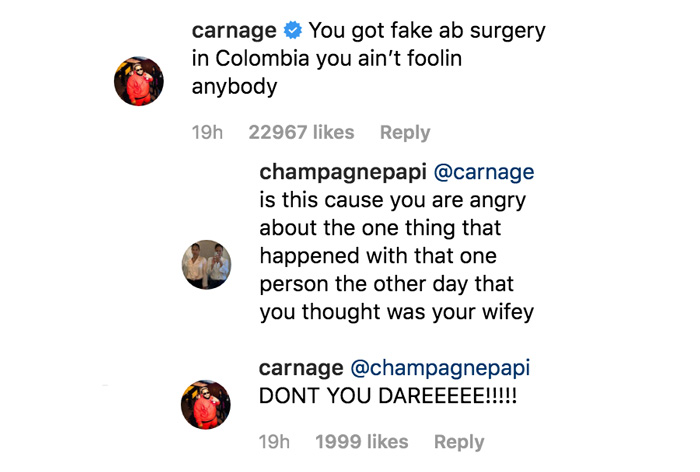Viewport: 700px width, 472px height.
Task: Open carnage's profile picture on the top comment
Action: (139, 81)
